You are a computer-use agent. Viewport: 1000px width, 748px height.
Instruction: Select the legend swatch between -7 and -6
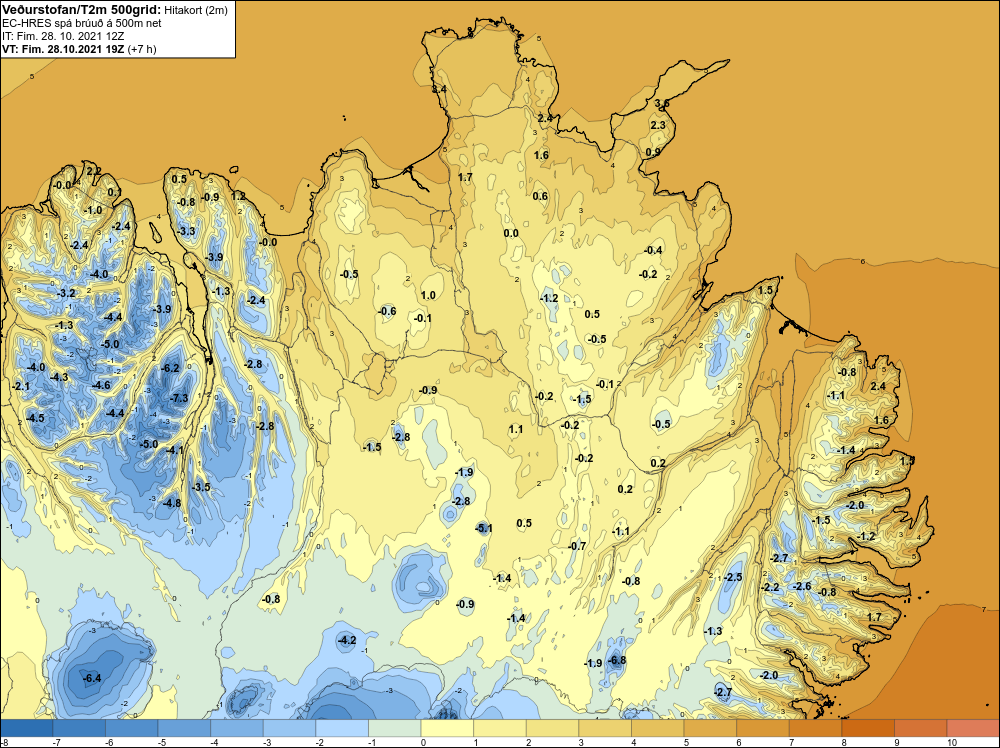(79, 728)
